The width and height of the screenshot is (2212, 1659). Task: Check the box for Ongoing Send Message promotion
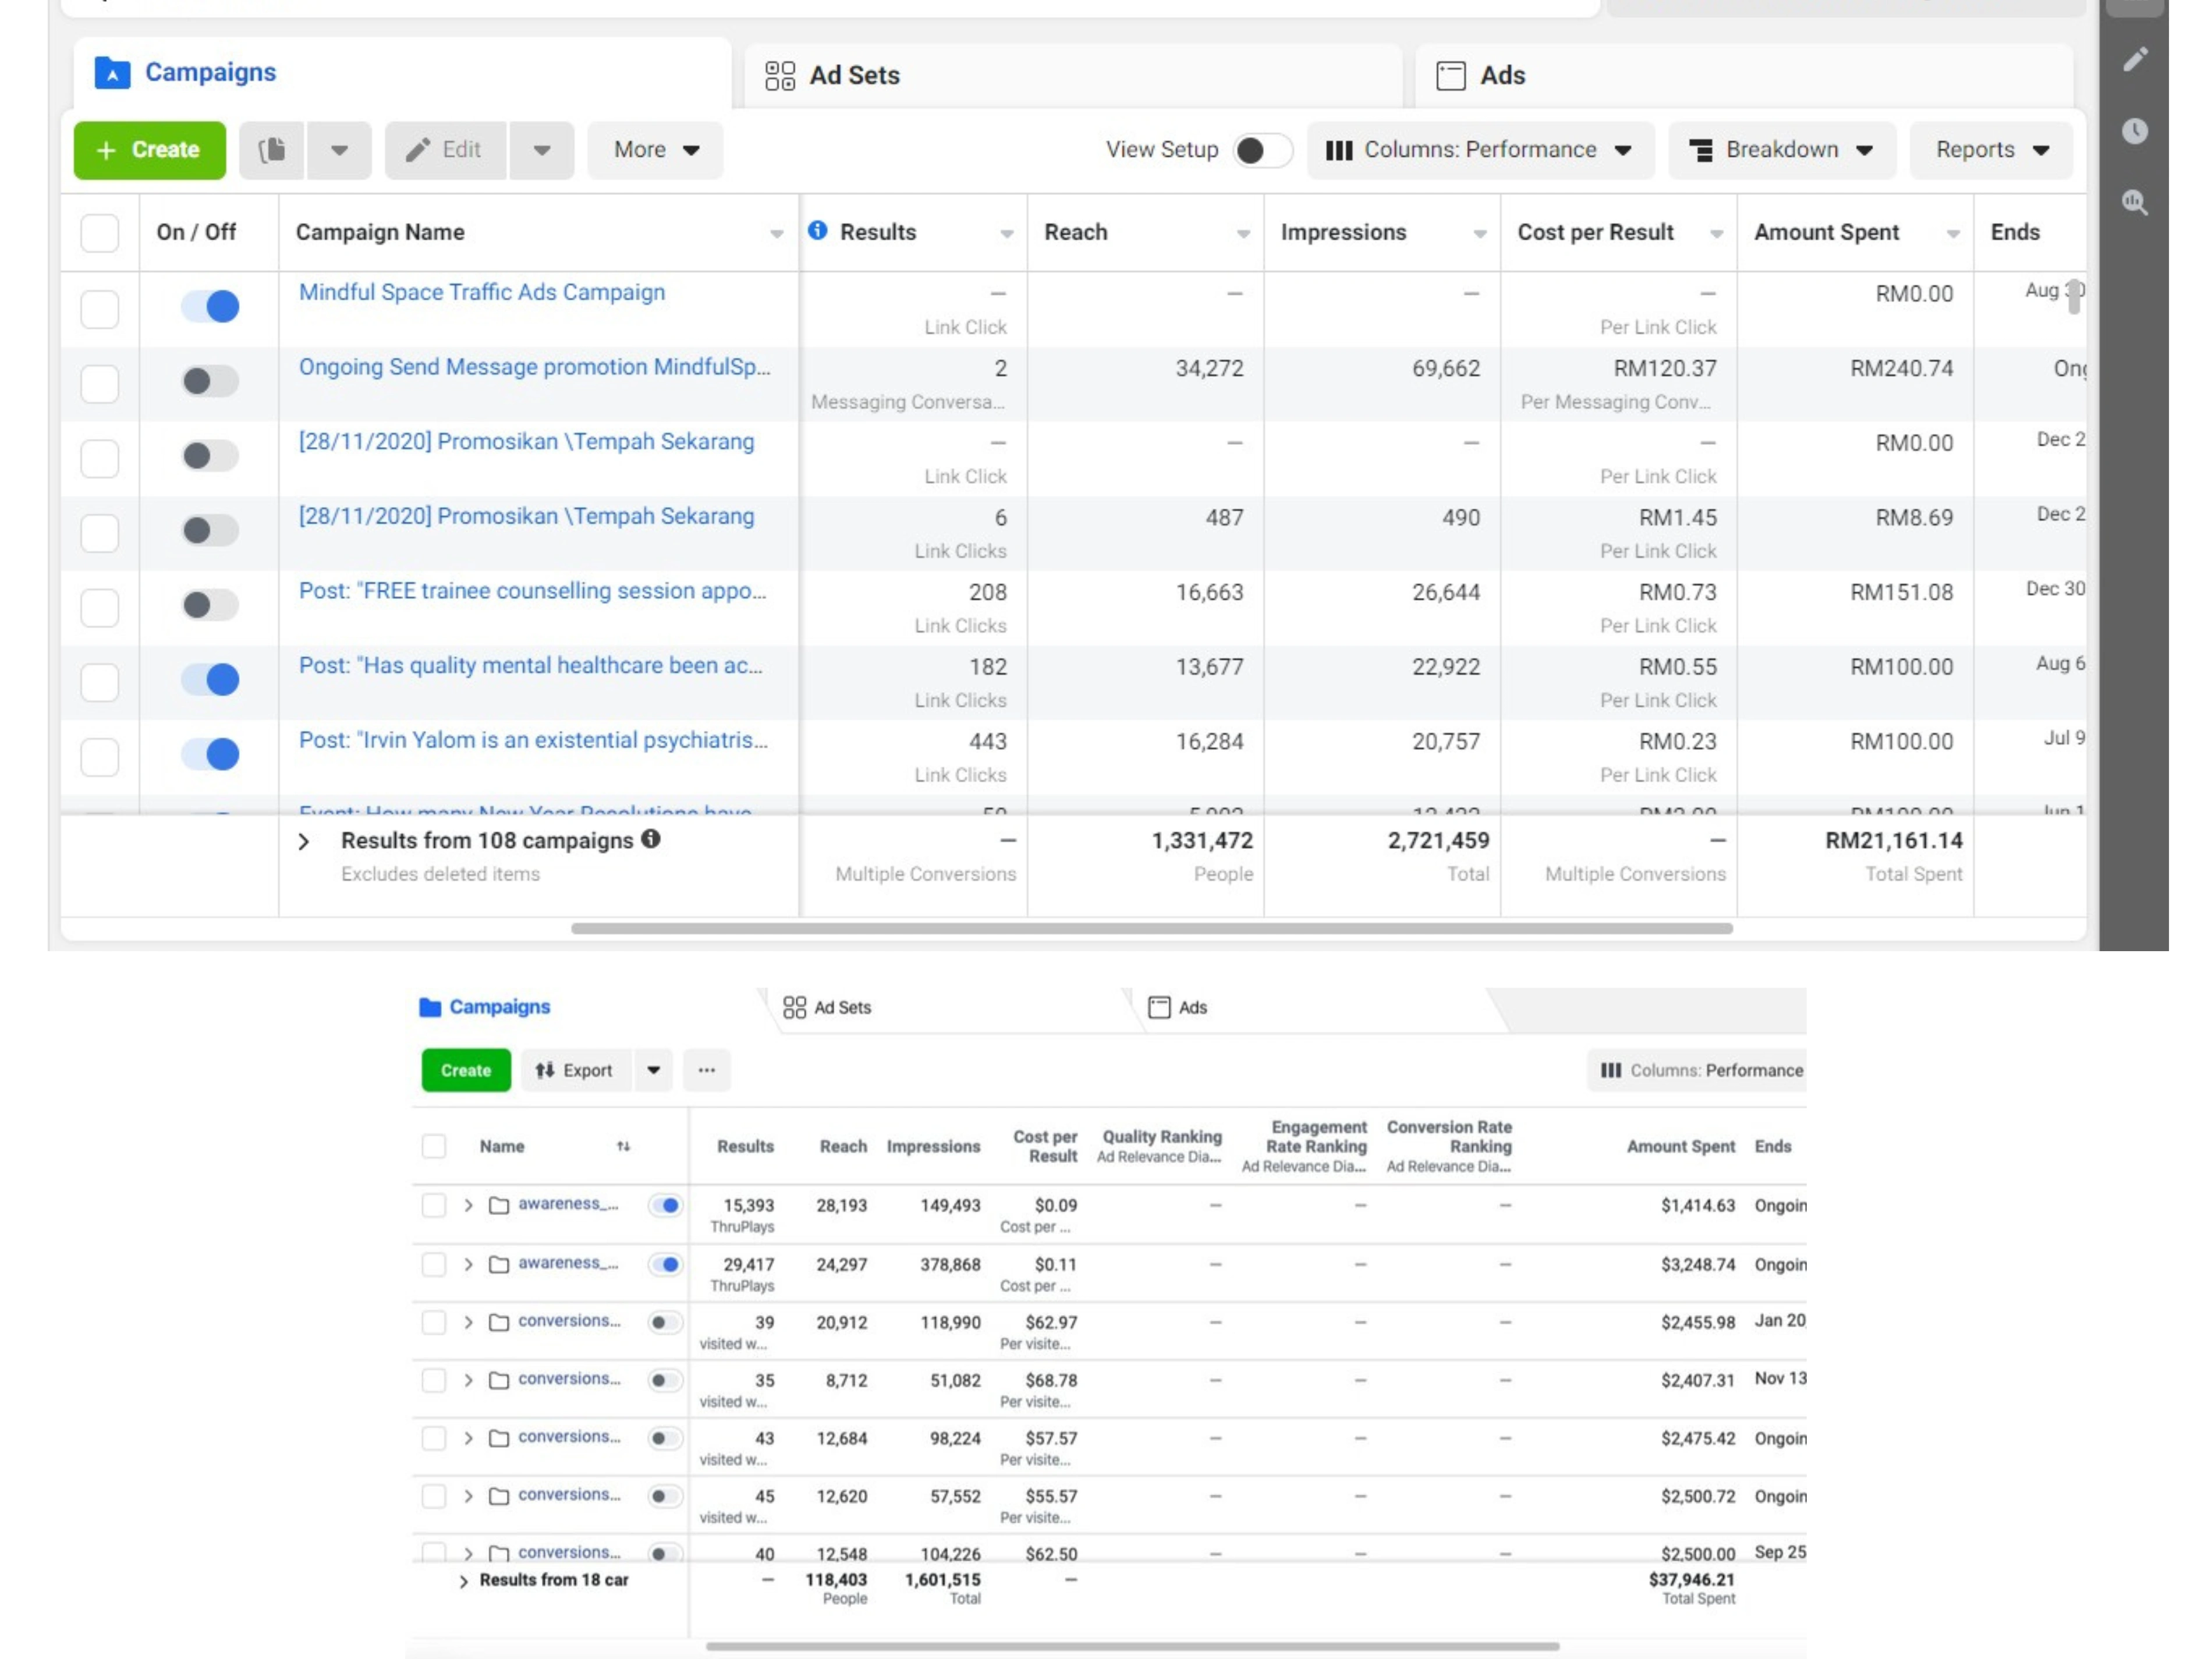pos(100,383)
